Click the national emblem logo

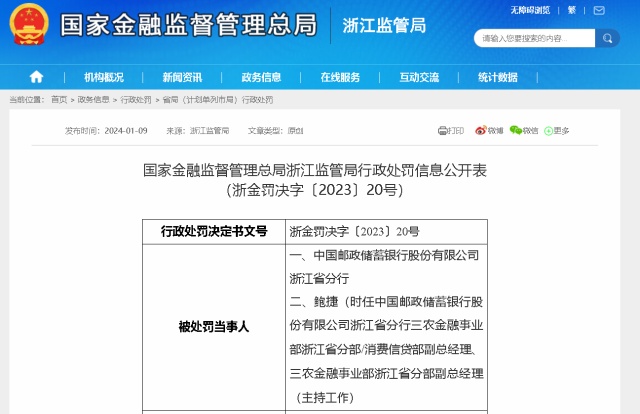[x=29, y=24]
